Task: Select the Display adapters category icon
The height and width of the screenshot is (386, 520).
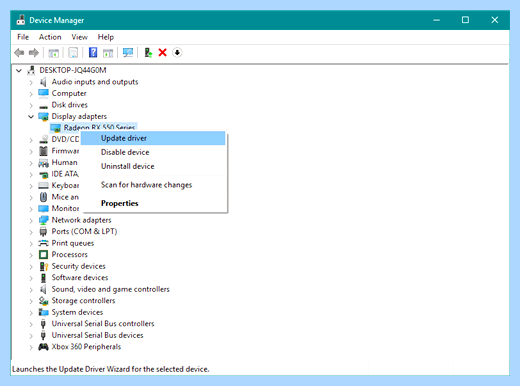Action: click(x=43, y=116)
